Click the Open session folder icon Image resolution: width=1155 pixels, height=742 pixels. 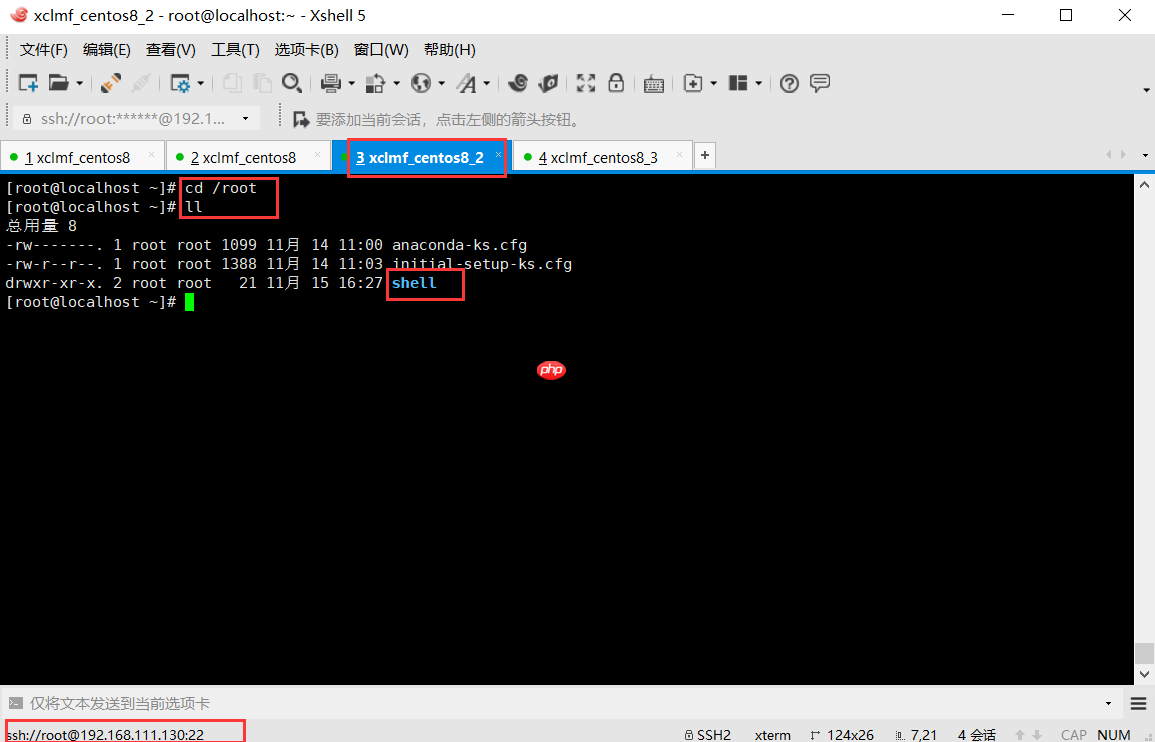pyautogui.click(x=59, y=83)
